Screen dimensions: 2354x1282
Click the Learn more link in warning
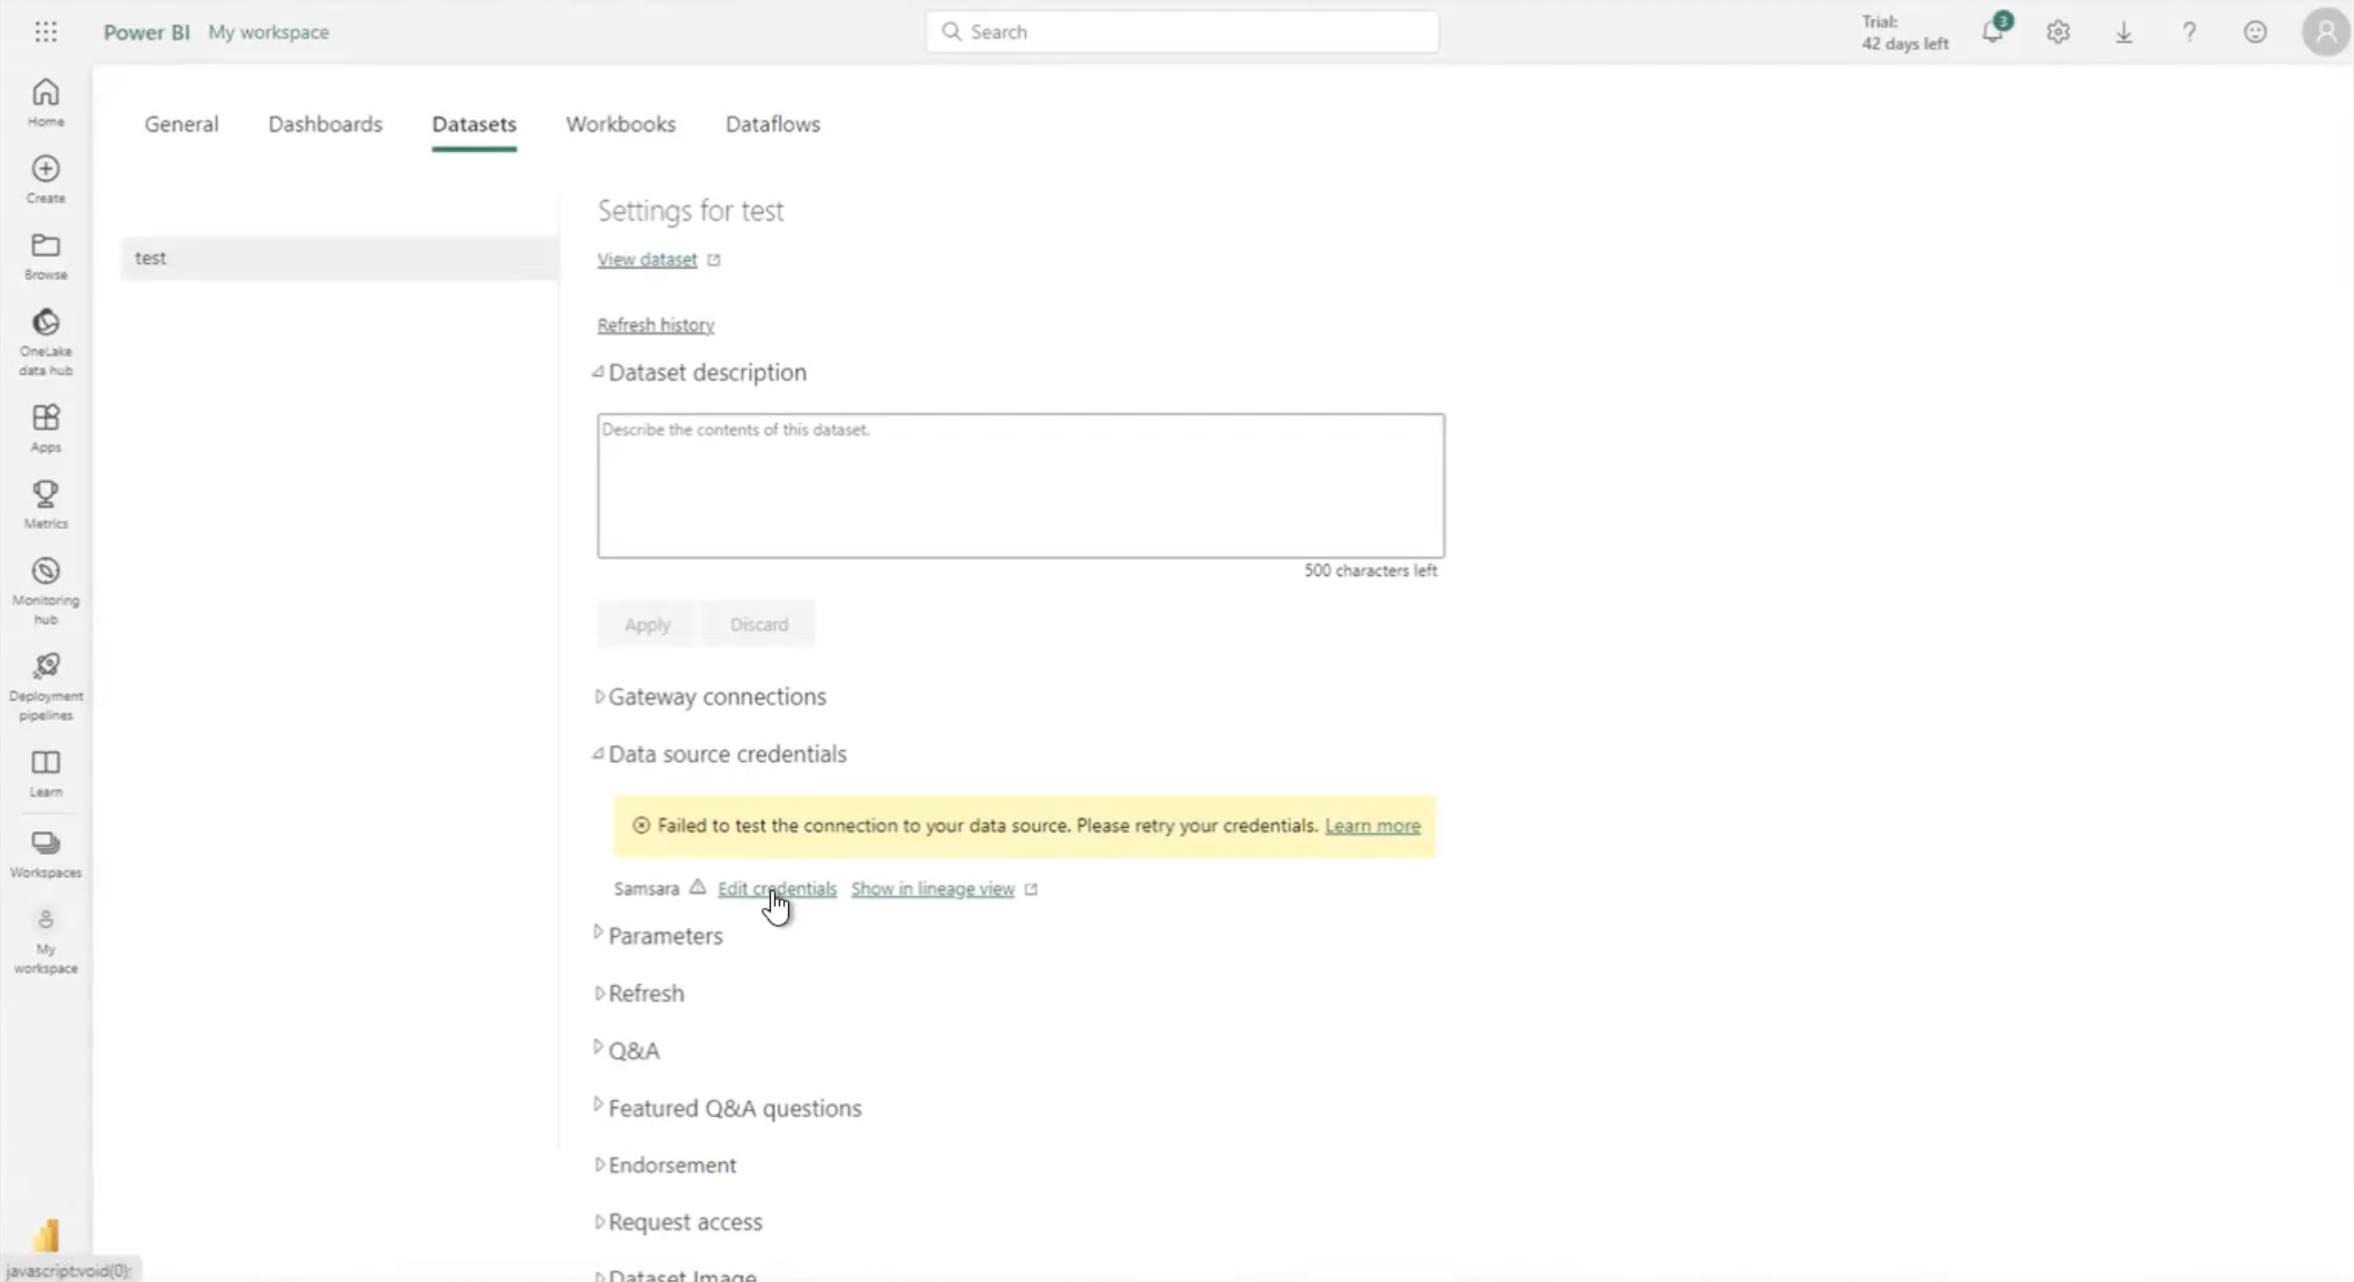(x=1372, y=826)
